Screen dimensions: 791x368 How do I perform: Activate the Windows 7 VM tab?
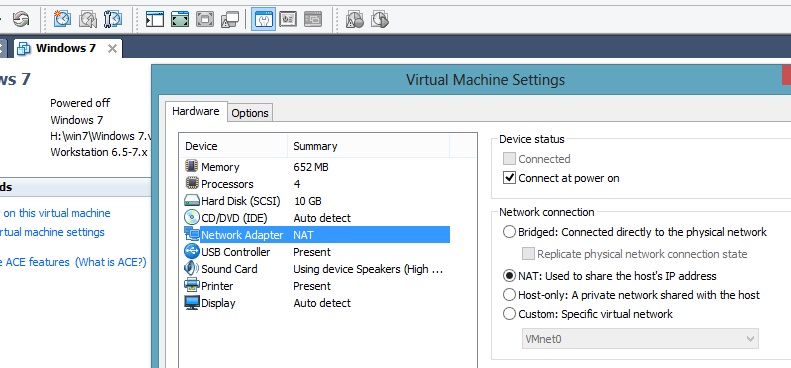(68, 48)
